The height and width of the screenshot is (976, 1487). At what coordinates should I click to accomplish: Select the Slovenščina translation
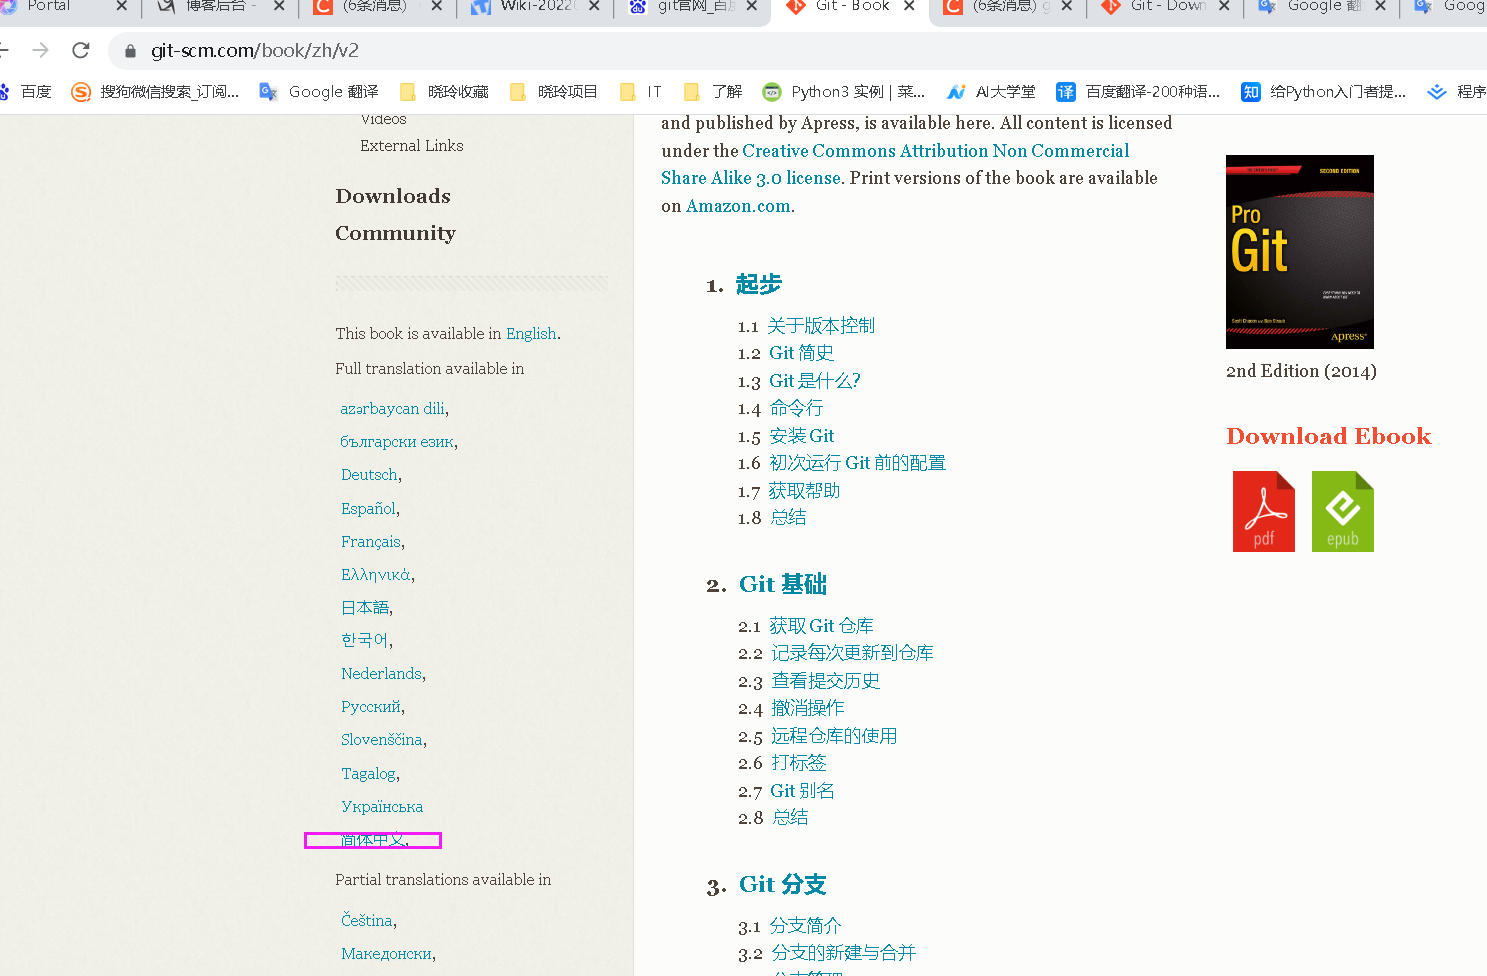[x=382, y=740]
